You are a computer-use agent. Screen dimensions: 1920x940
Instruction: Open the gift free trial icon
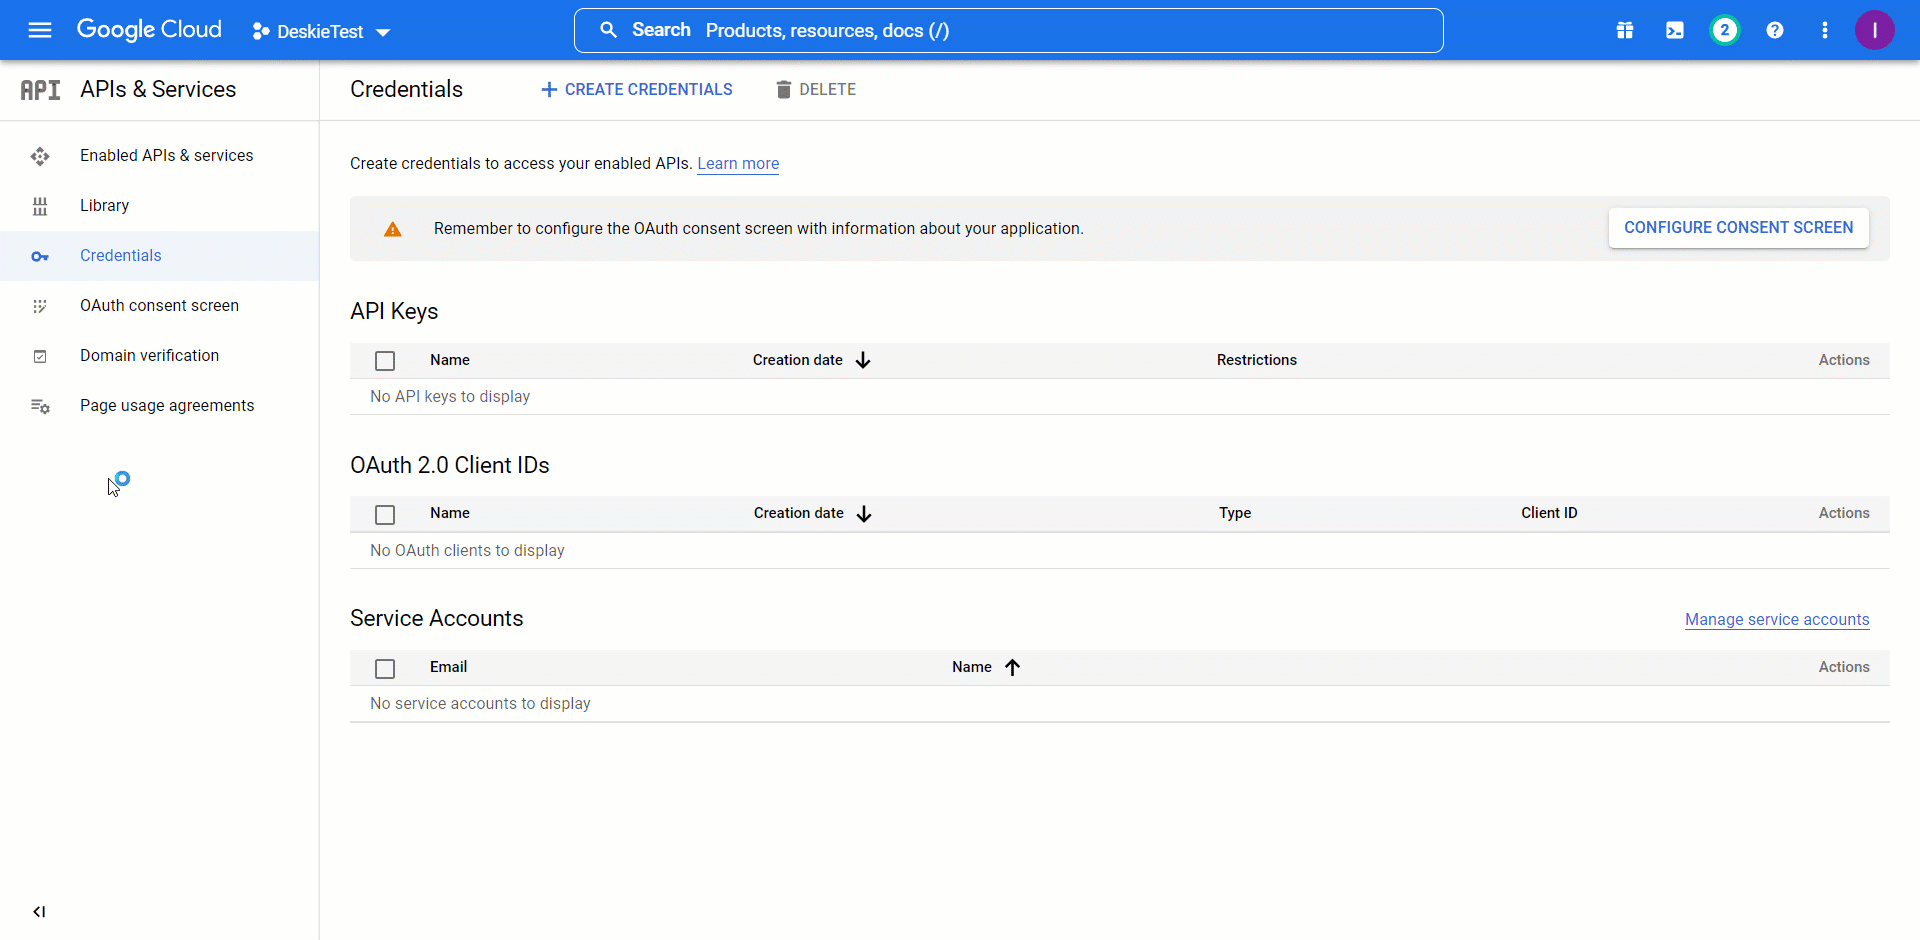(x=1625, y=30)
